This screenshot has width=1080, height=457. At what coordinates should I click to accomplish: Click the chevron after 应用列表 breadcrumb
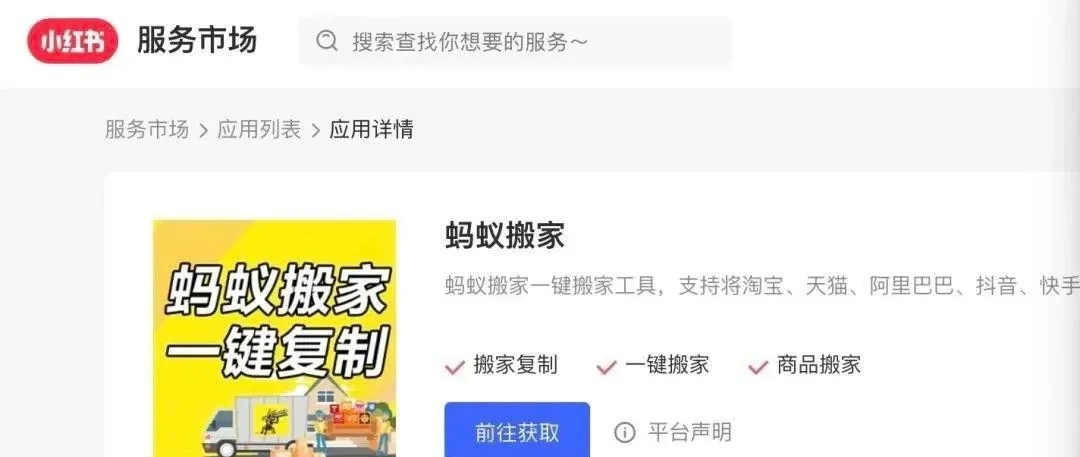point(316,130)
